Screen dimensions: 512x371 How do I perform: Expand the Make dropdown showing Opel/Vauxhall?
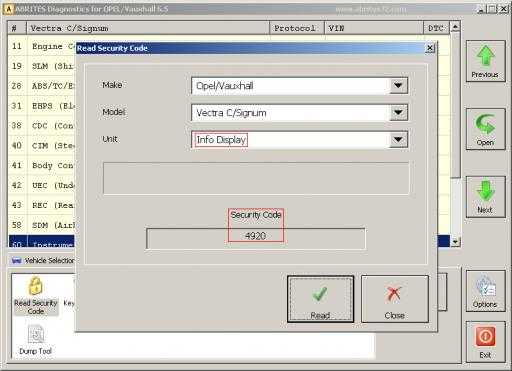398,86
